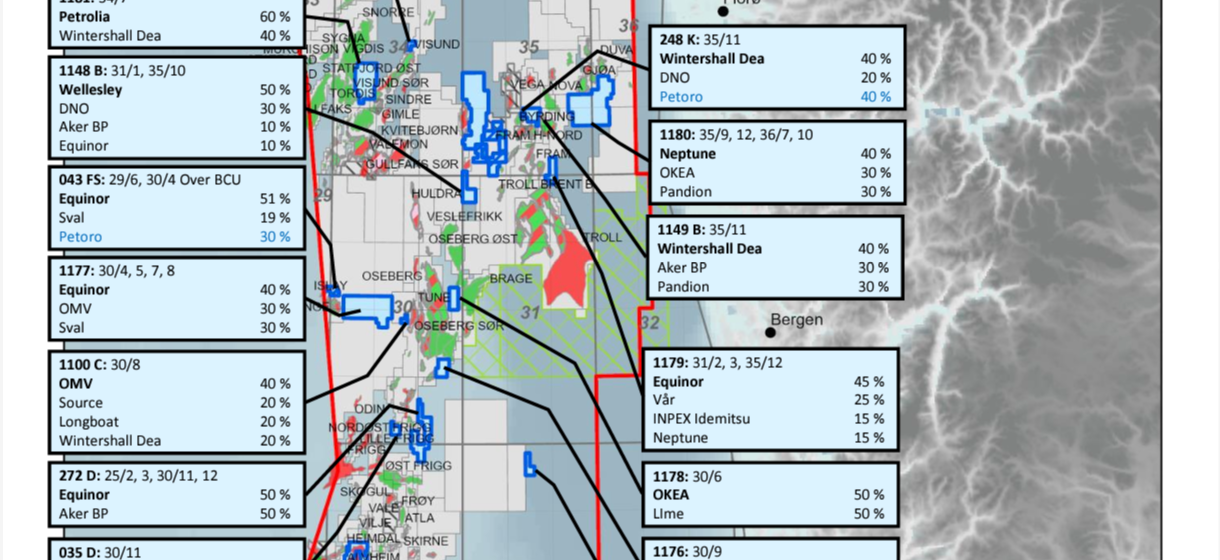Click the '1177: 30/4, 5, 7, 8' heading
Screen dimensions: 1220x560
[116, 271]
